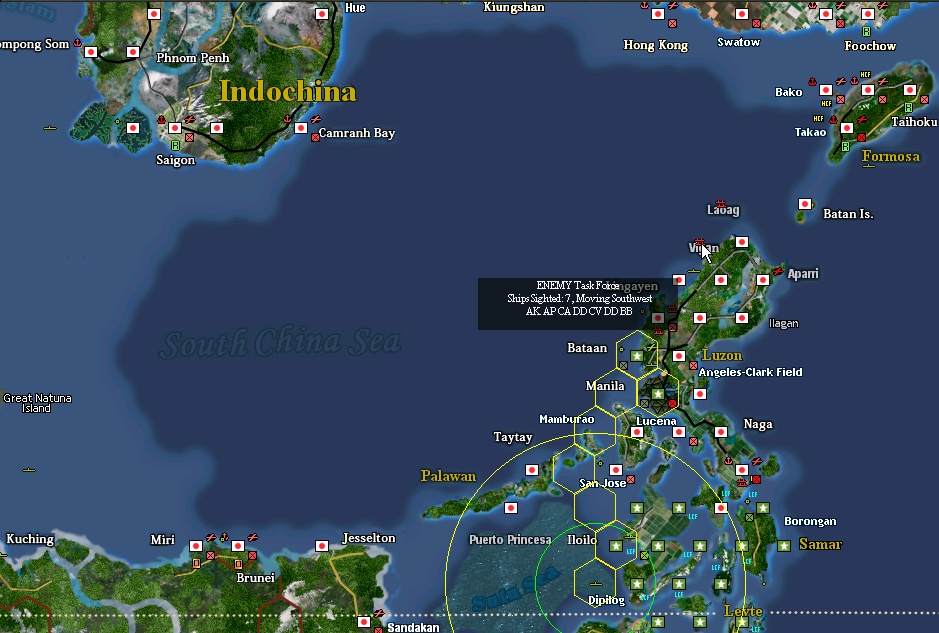Select the Japanese flag left of Aparri label
Viewport: 939px width, 633px height.
click(x=763, y=280)
